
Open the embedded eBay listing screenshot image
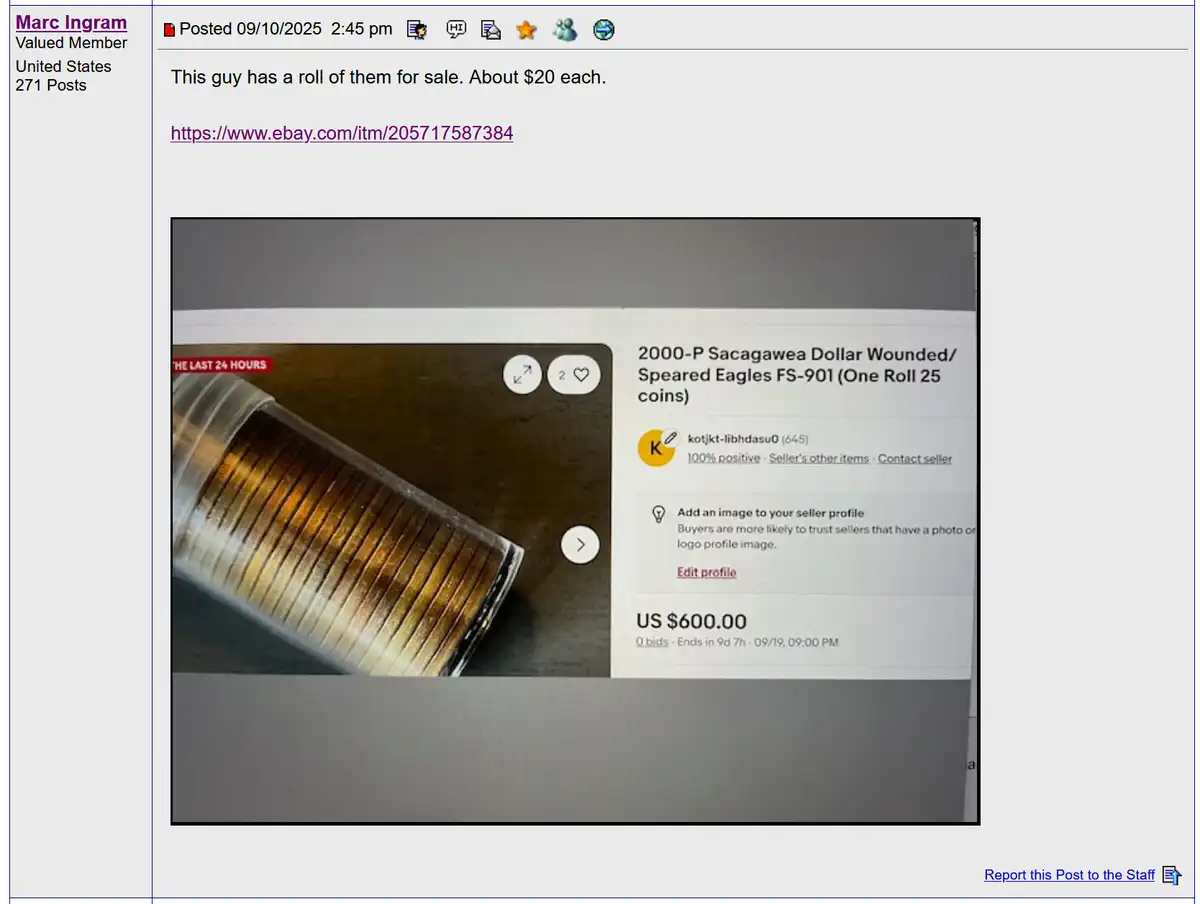[575, 521]
